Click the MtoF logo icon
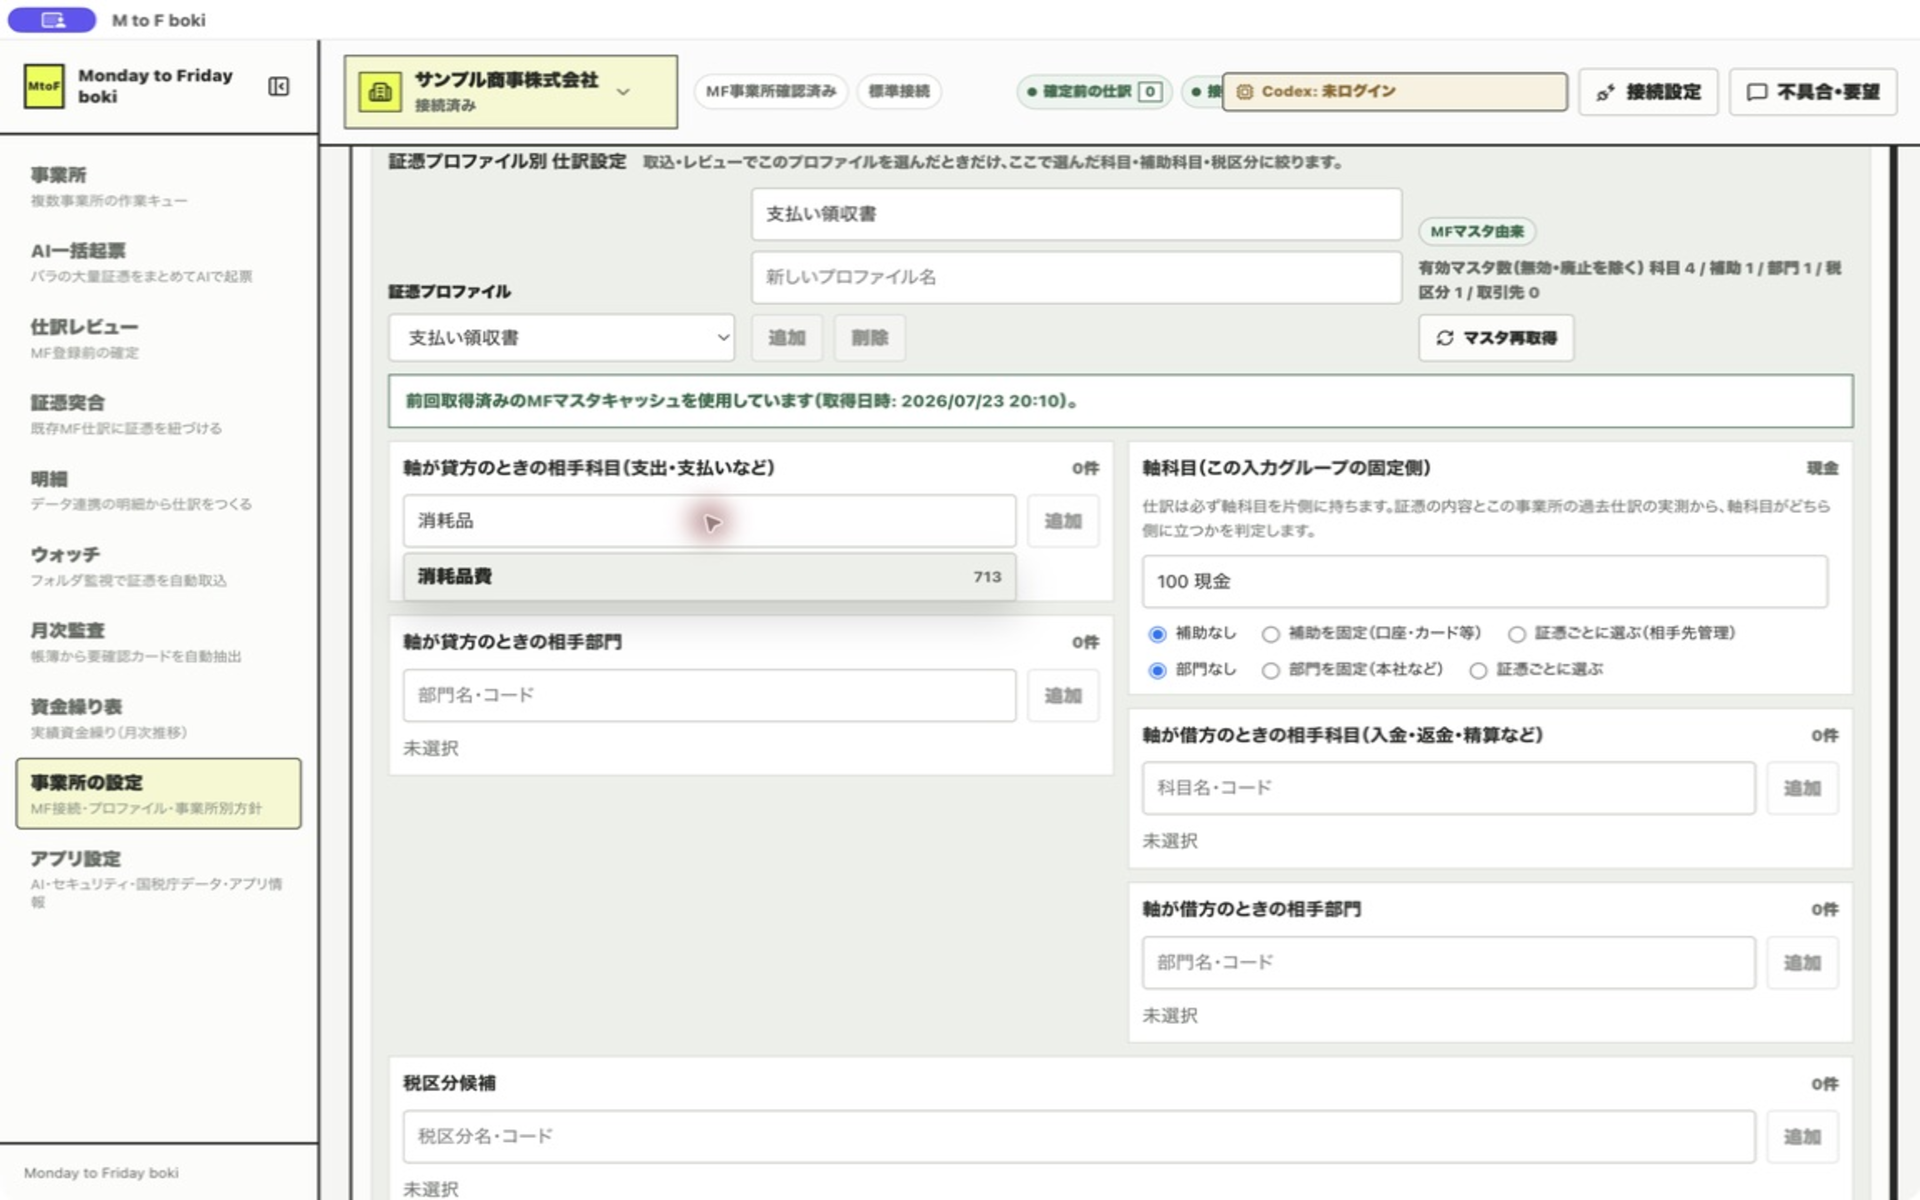Screen dimensions: 1920x1200 pyautogui.click(x=44, y=86)
